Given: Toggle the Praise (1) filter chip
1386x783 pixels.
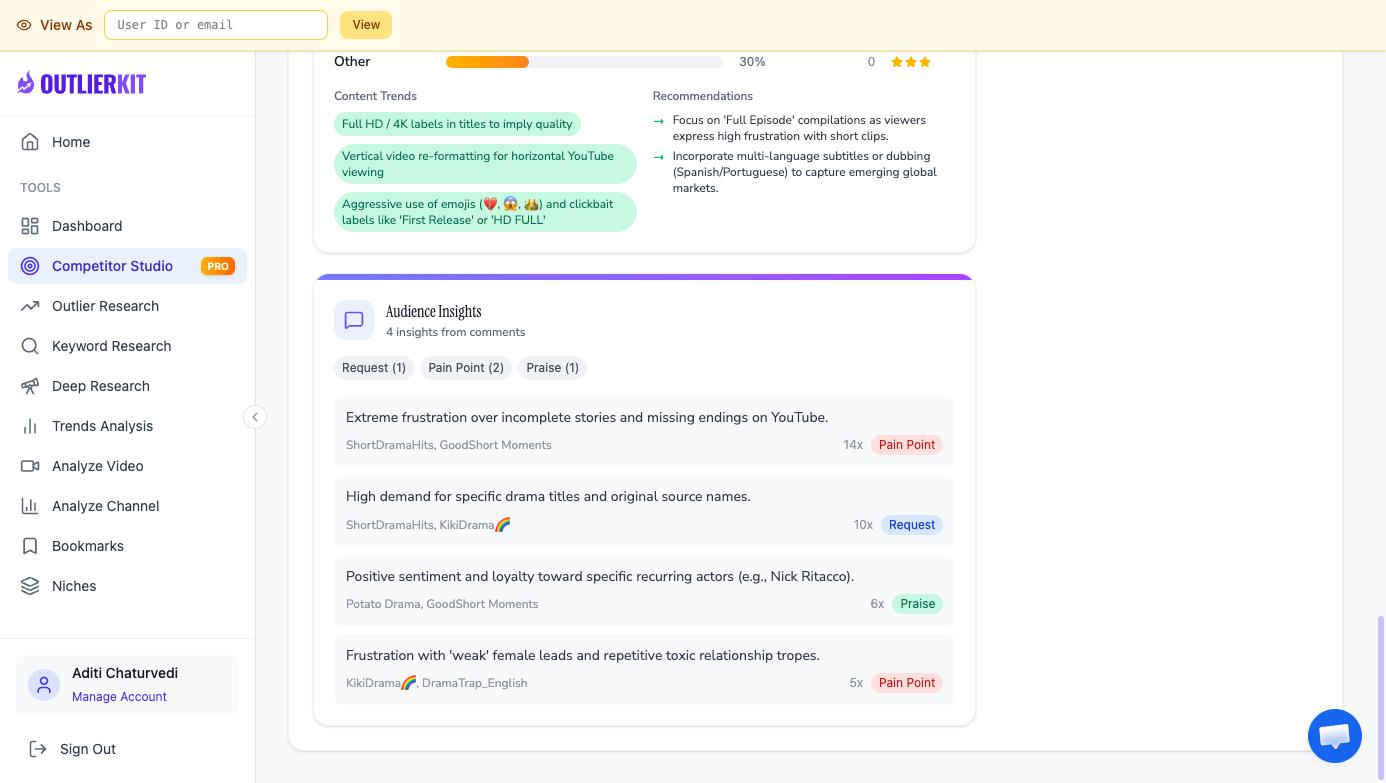Looking at the screenshot, I should click(x=552, y=368).
